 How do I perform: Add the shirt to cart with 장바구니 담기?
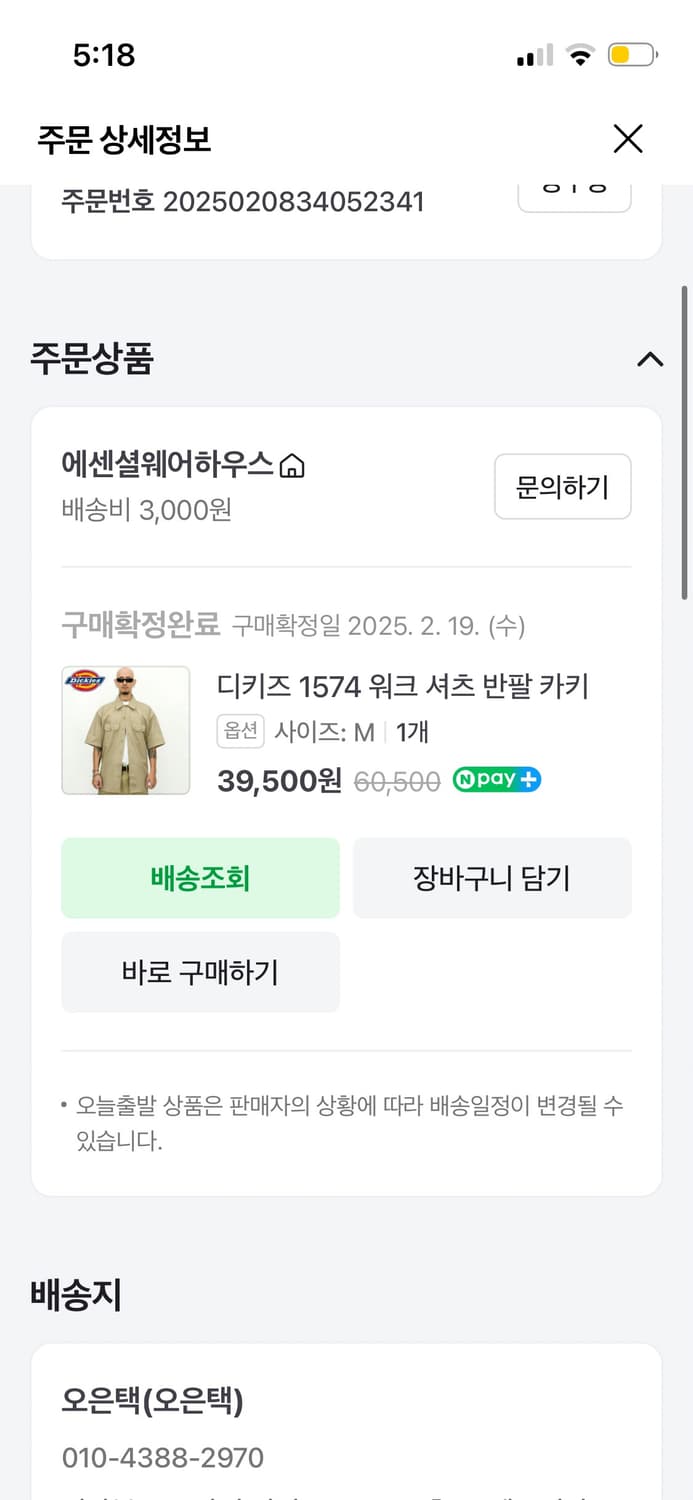click(x=492, y=877)
